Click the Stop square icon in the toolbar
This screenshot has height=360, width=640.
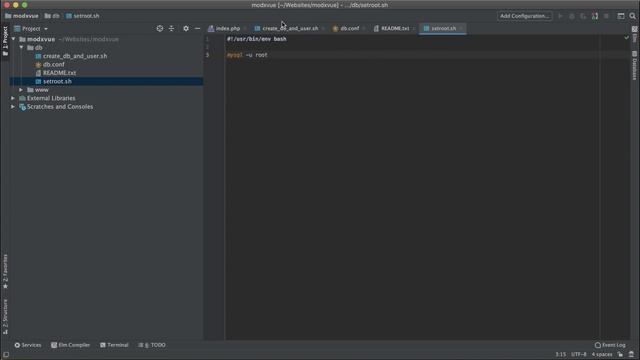[x=607, y=16]
